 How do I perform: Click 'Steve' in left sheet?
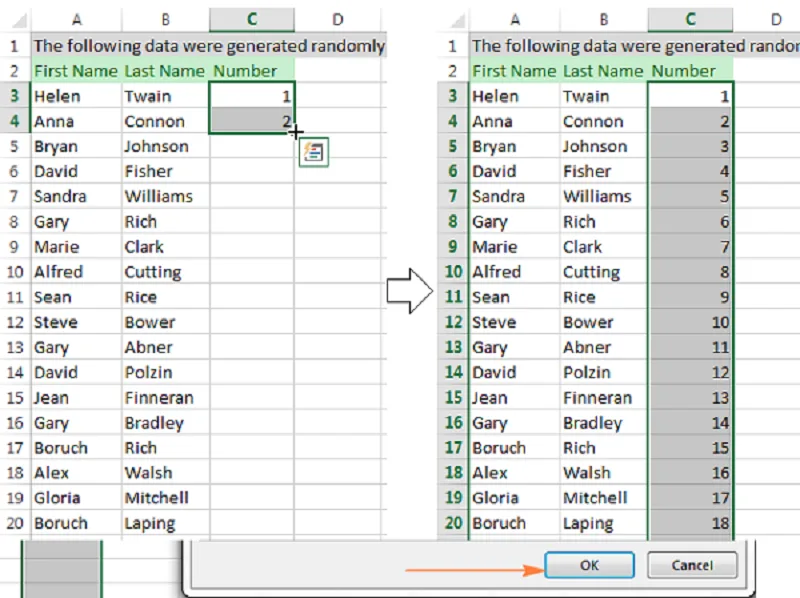click(x=56, y=322)
